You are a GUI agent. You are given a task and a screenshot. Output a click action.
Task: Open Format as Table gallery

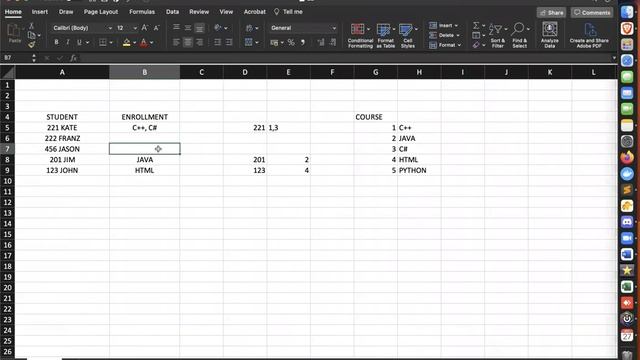tap(385, 36)
